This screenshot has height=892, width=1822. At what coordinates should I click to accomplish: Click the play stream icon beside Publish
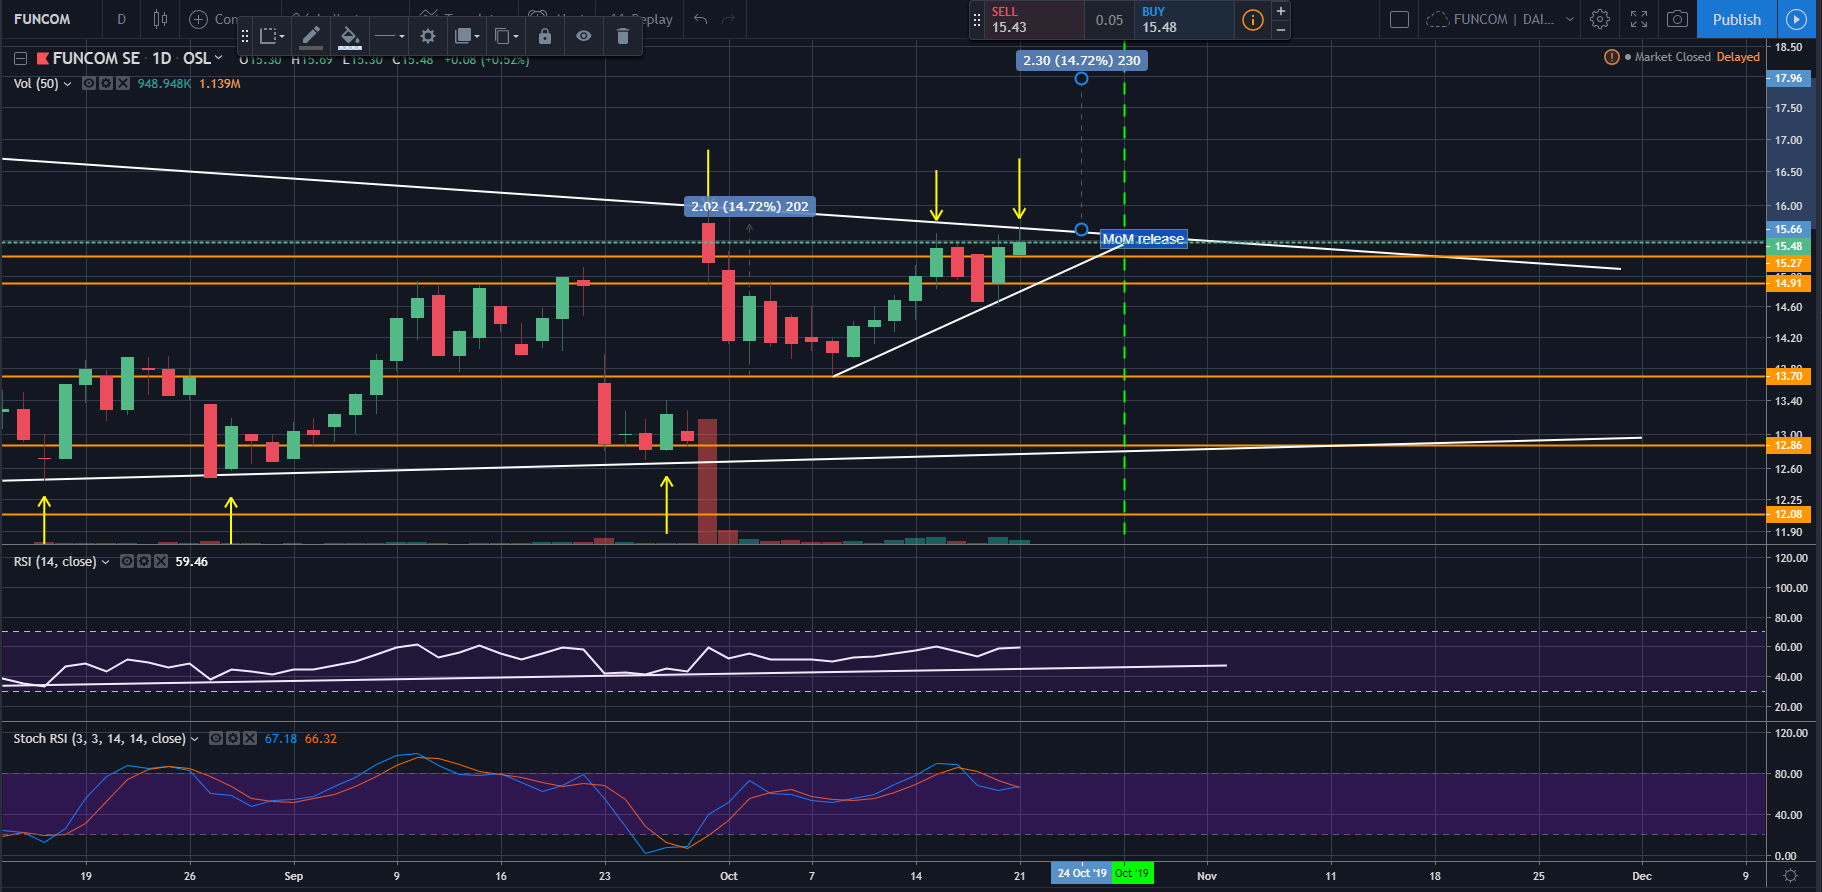point(1797,19)
